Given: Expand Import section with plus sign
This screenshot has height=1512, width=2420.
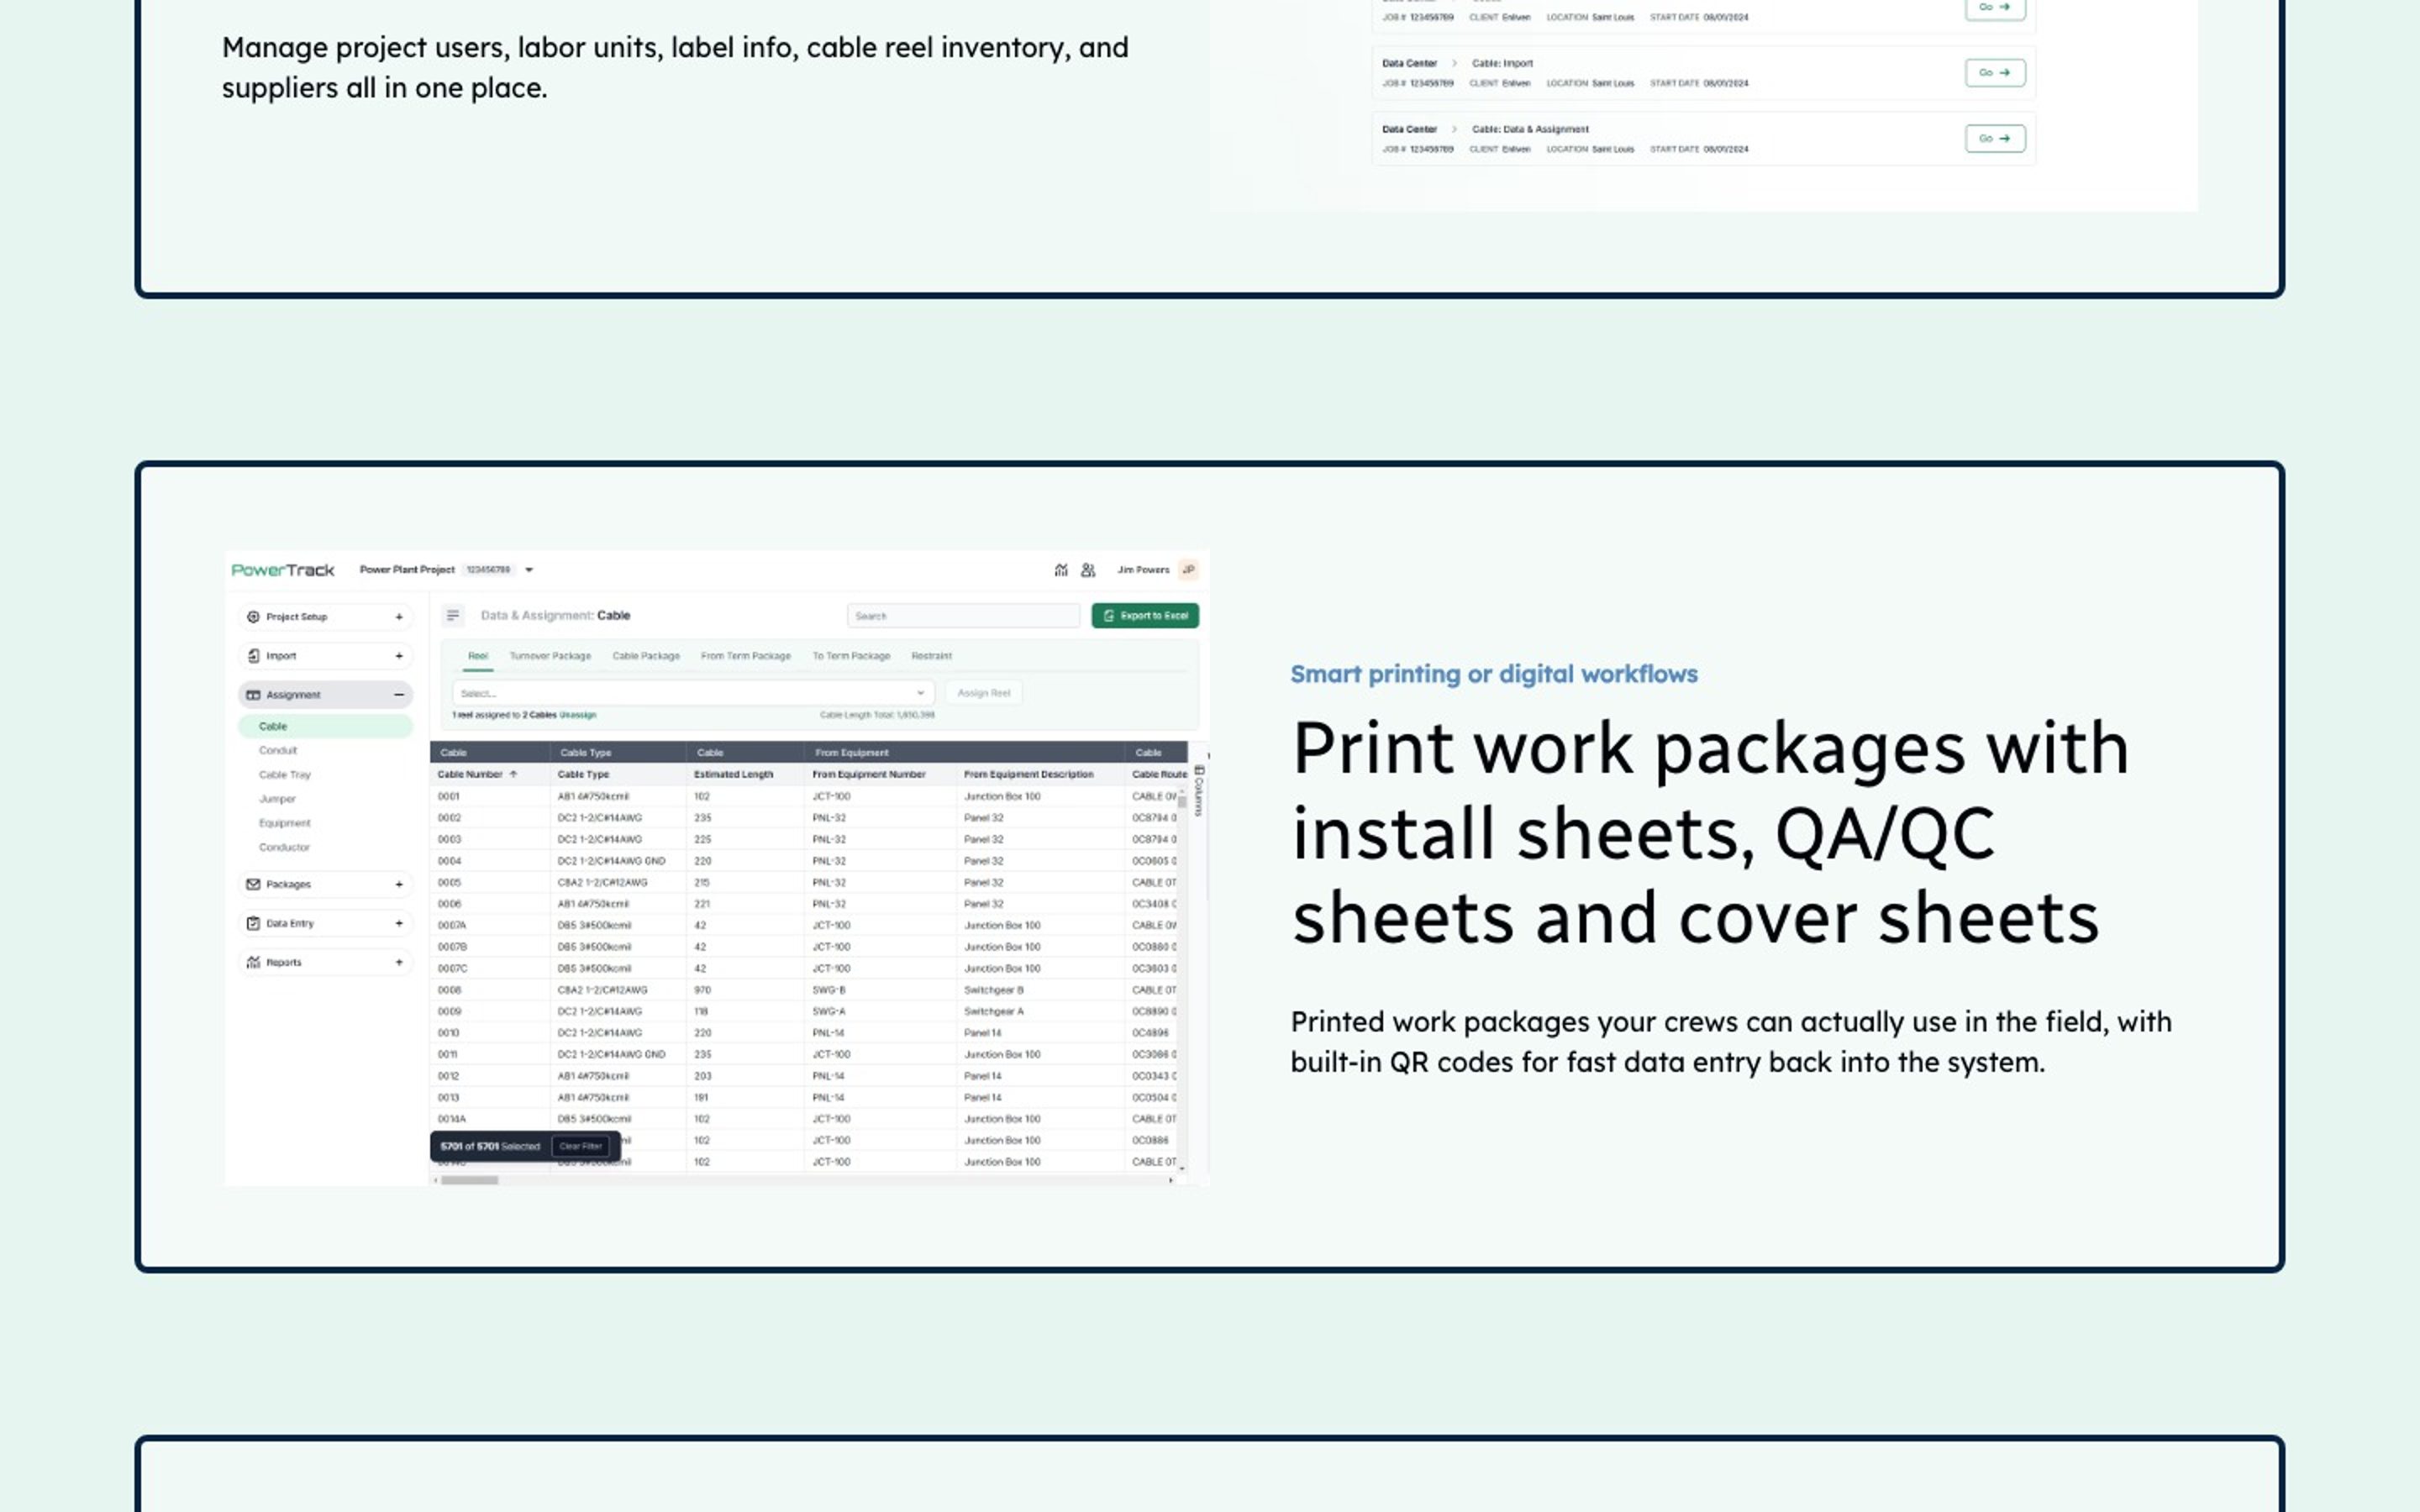Looking at the screenshot, I should click(x=399, y=656).
